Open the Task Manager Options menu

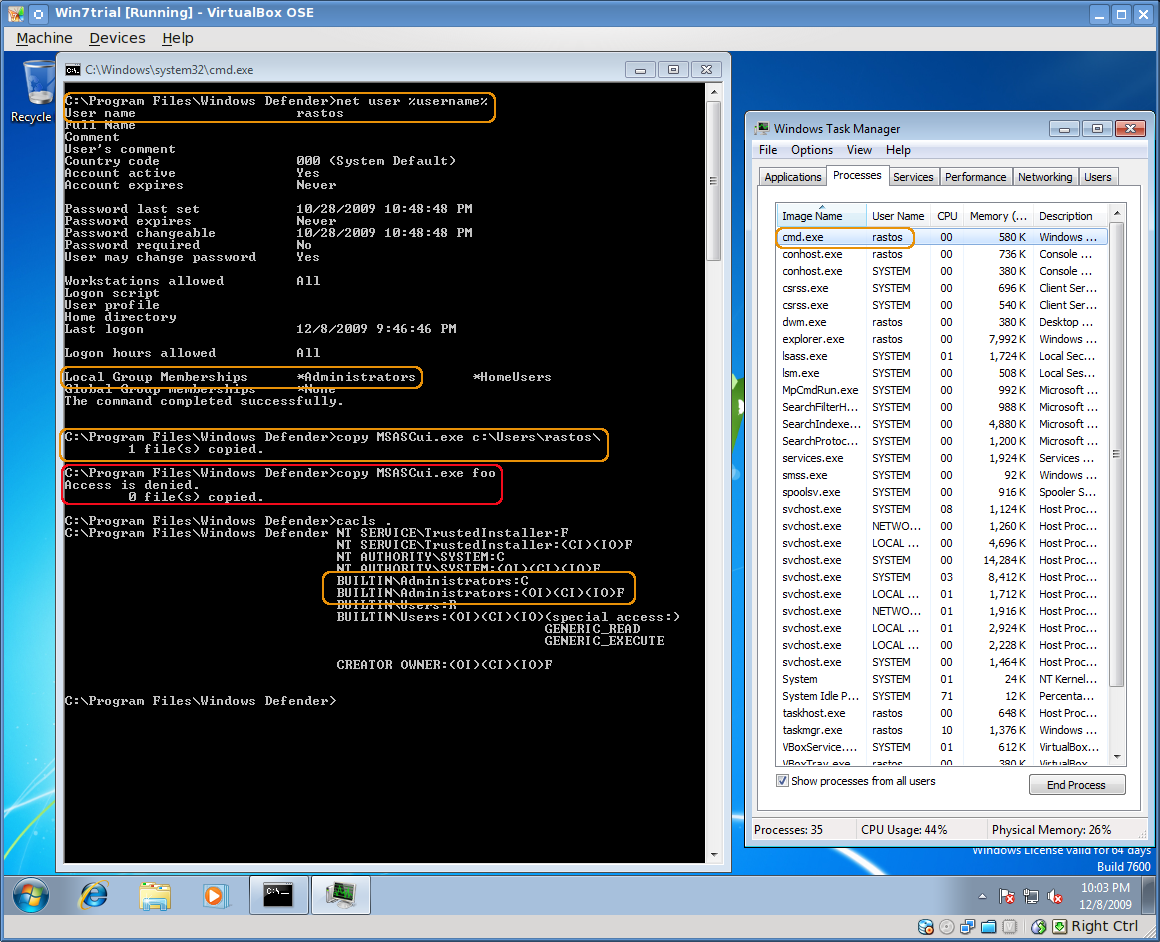pos(812,149)
